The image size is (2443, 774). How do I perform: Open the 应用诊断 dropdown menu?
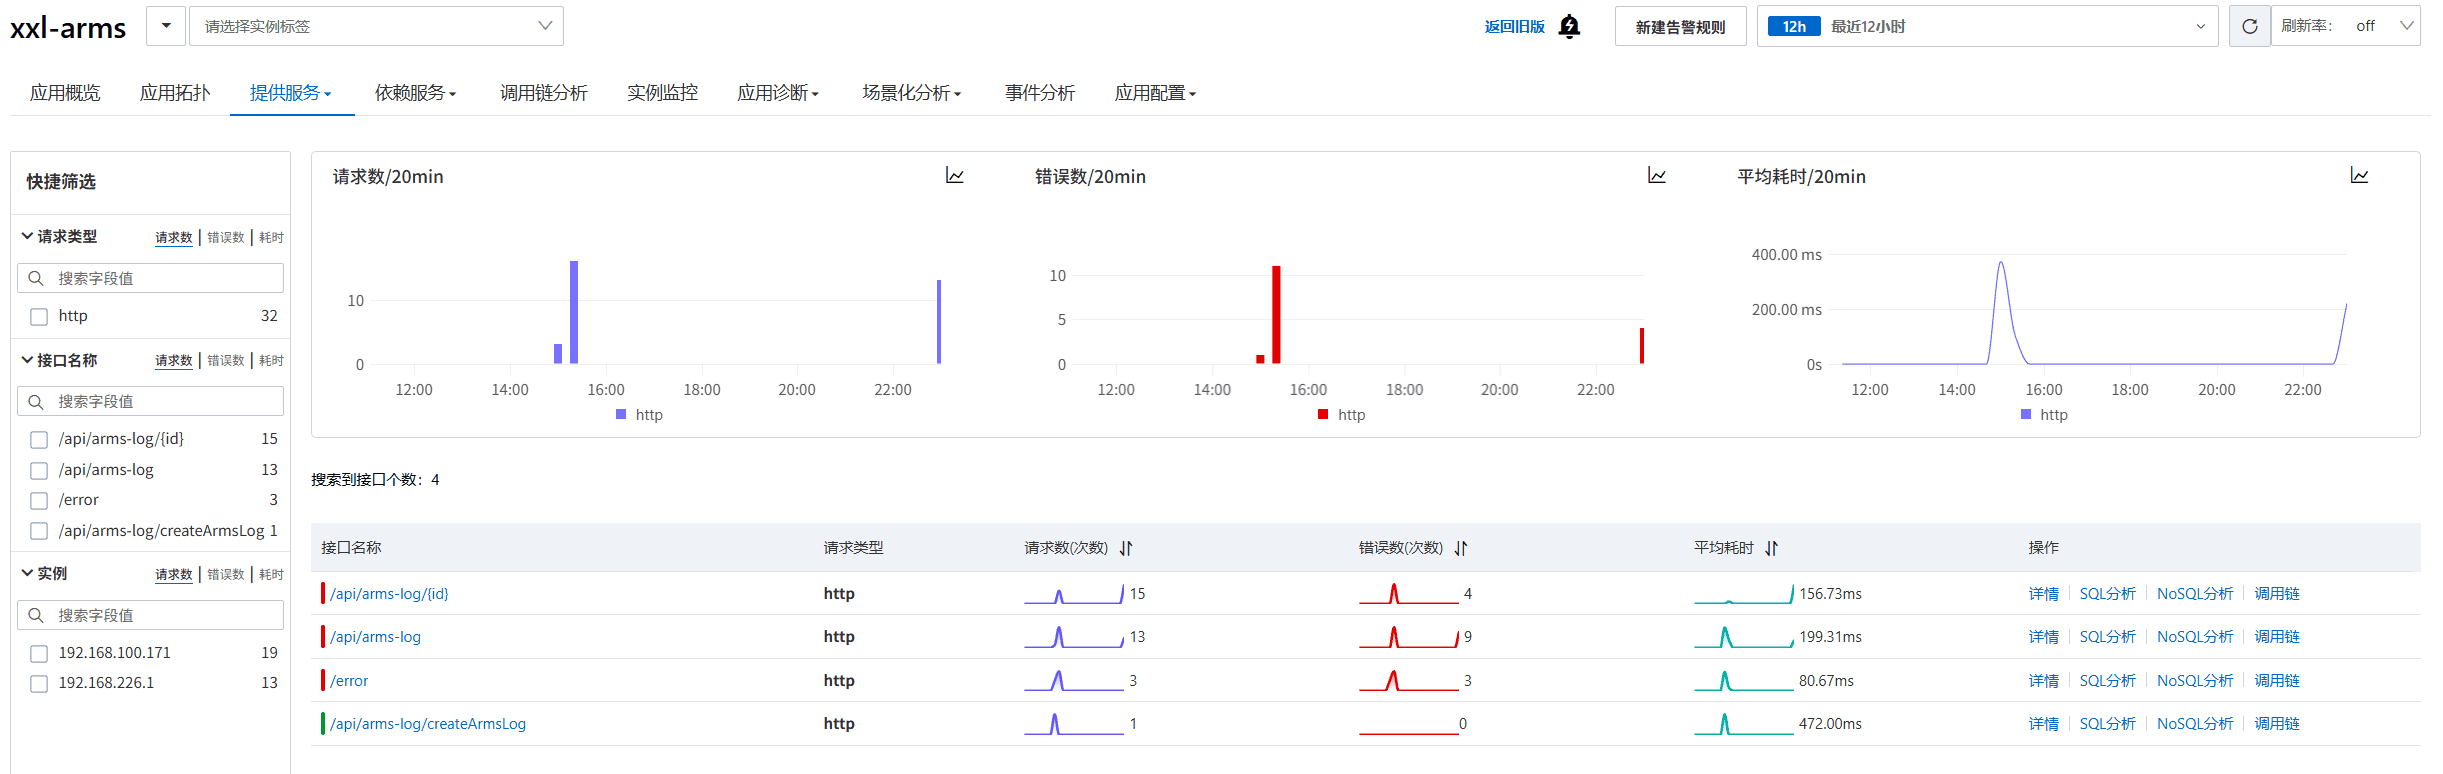pos(778,93)
